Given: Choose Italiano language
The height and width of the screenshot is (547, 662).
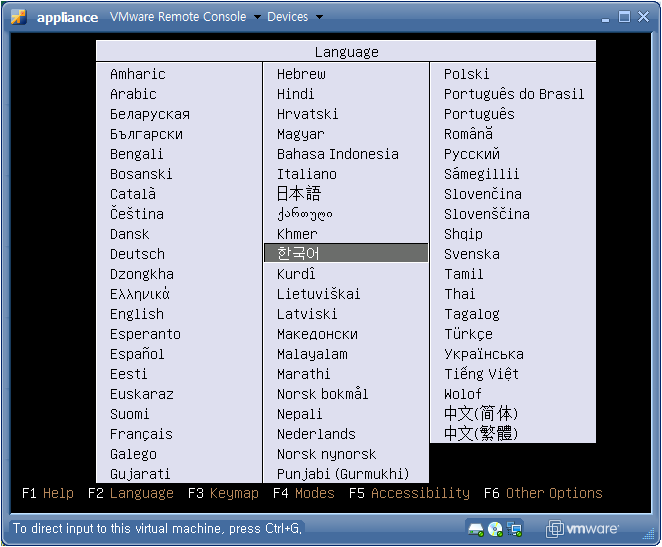Looking at the screenshot, I should click(x=307, y=174).
